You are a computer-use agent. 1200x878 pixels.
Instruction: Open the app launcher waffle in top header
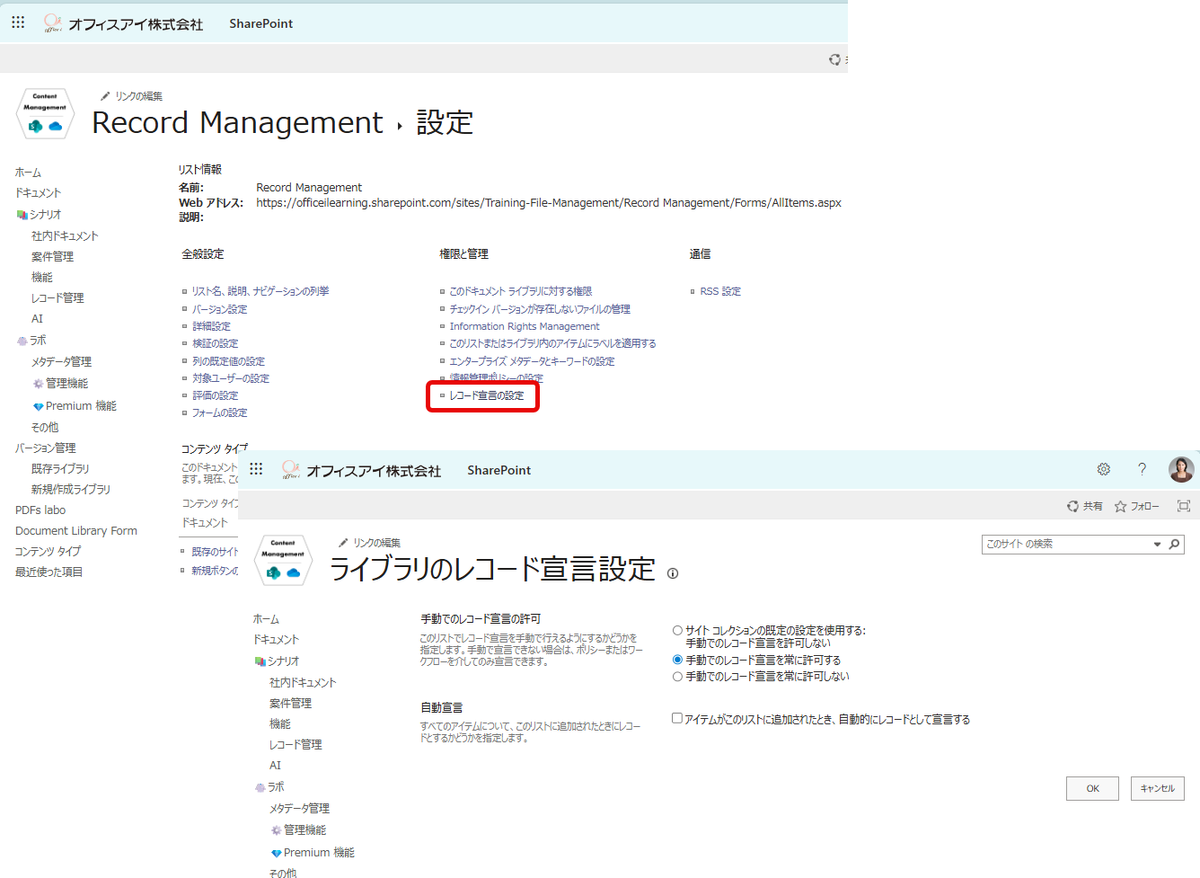tap(18, 22)
